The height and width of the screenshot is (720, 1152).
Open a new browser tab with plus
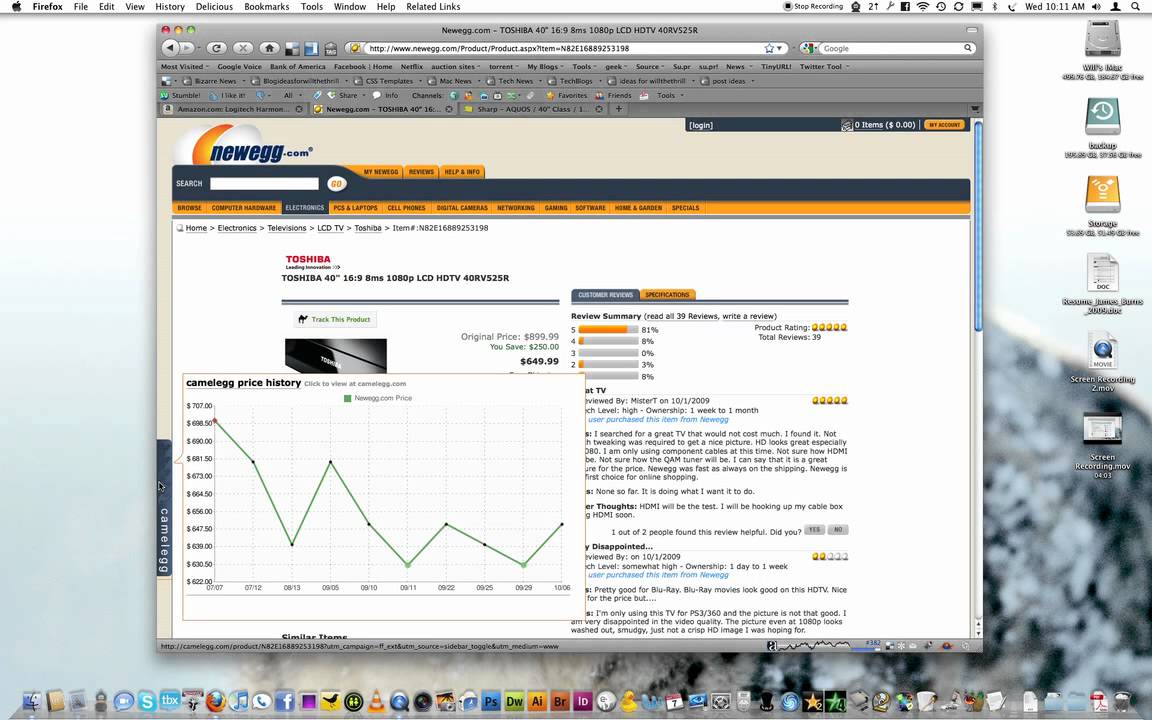(619, 109)
